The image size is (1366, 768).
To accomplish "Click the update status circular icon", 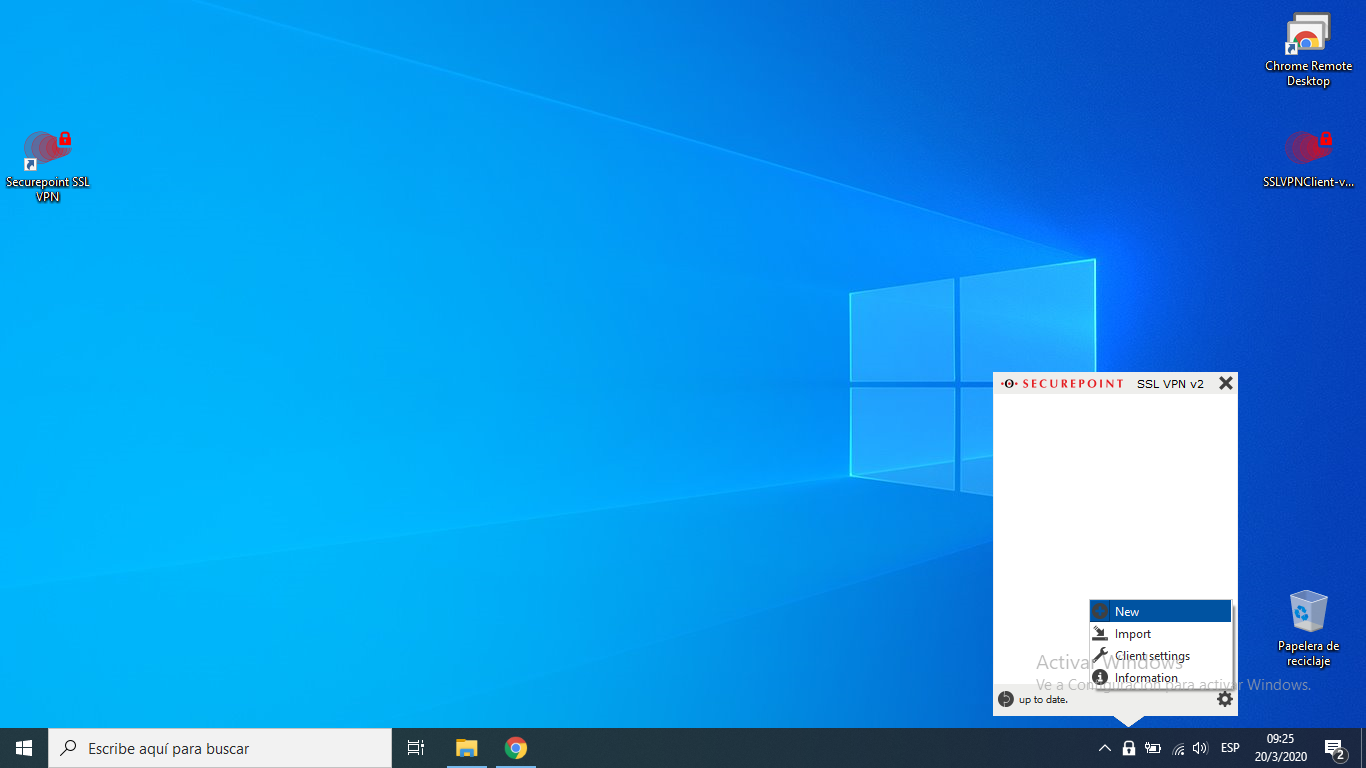I will point(1006,699).
